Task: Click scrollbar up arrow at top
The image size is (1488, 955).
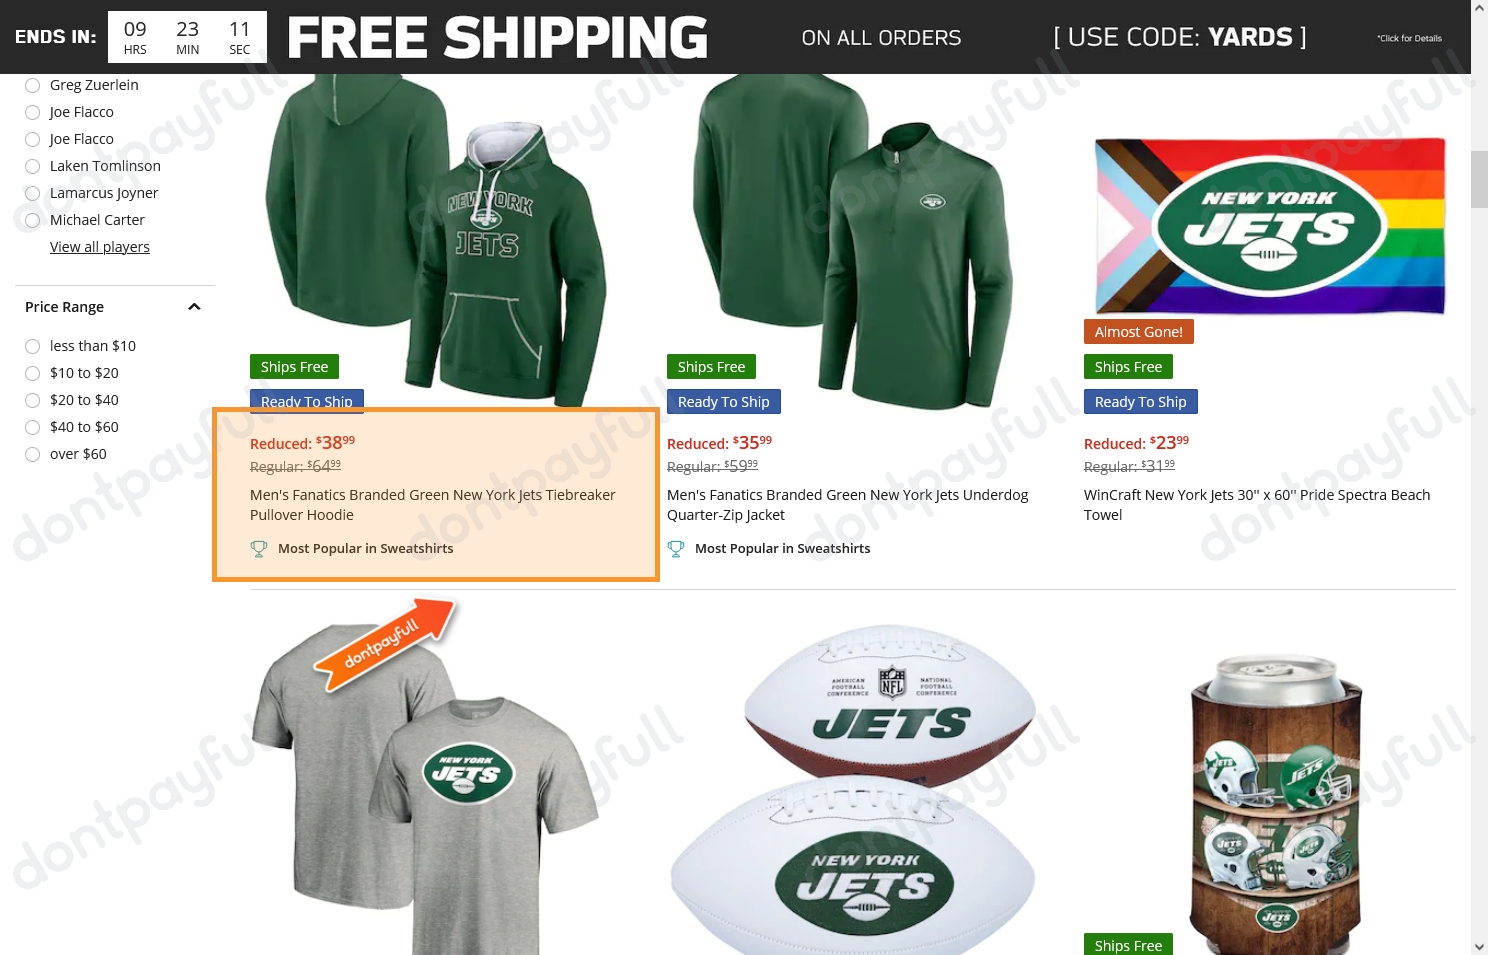Action: tap(1479, 8)
